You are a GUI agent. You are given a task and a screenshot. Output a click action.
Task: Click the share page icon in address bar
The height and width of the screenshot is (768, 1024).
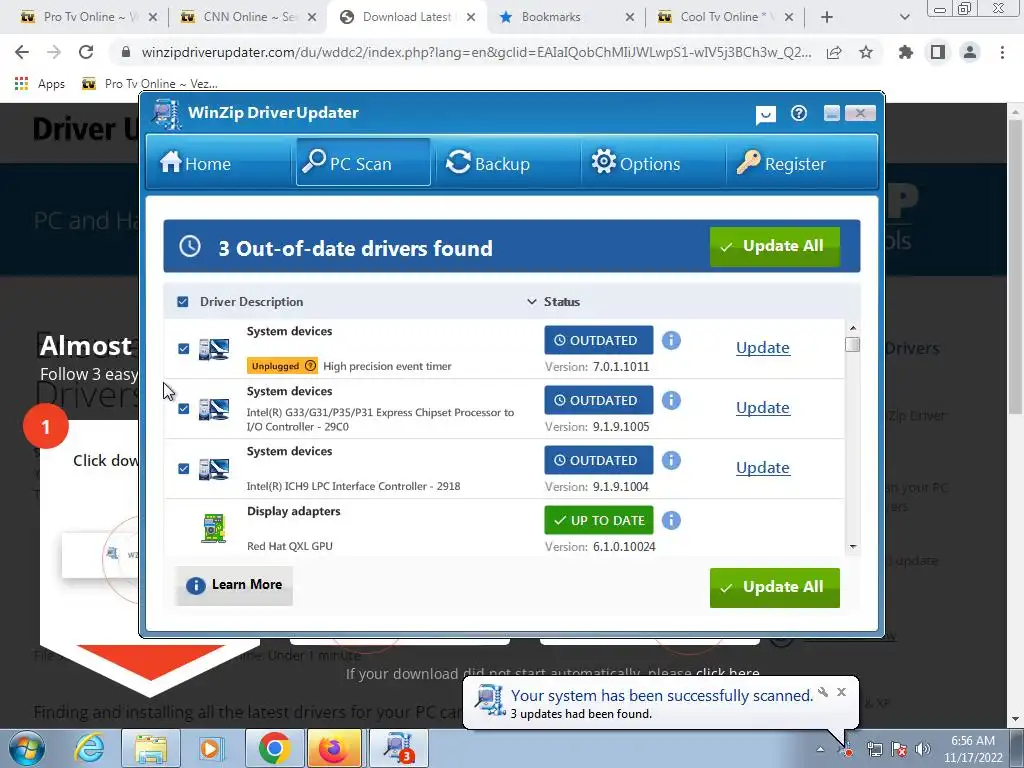click(x=834, y=52)
